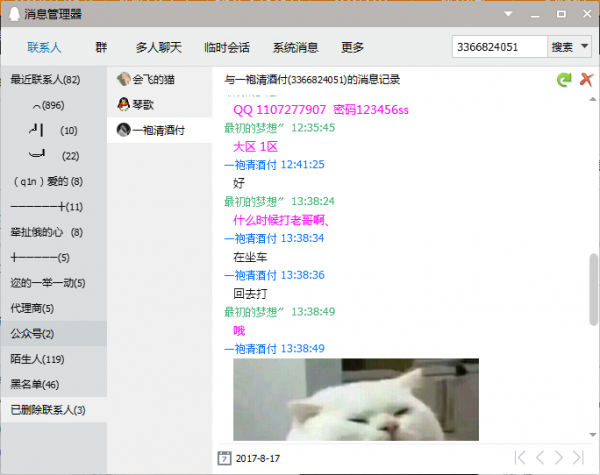600x475 pixels.
Task: Go to the first page of records
Action: (520, 457)
